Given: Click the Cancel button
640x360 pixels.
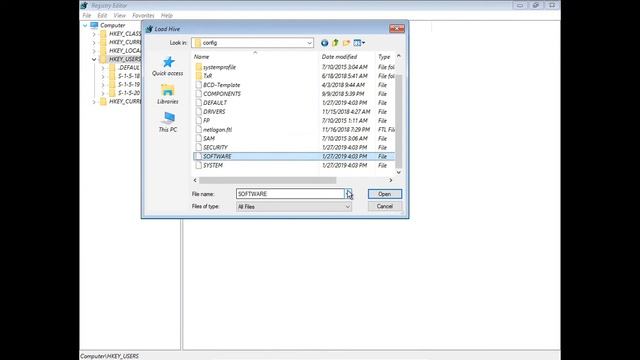Looking at the screenshot, I should [x=384, y=206].
